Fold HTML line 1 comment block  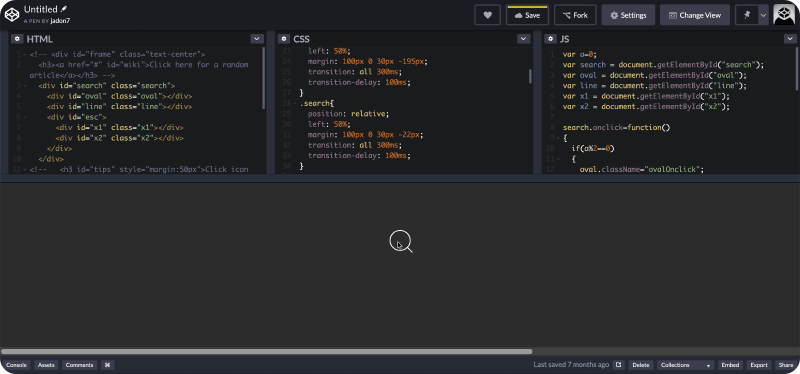25,54
